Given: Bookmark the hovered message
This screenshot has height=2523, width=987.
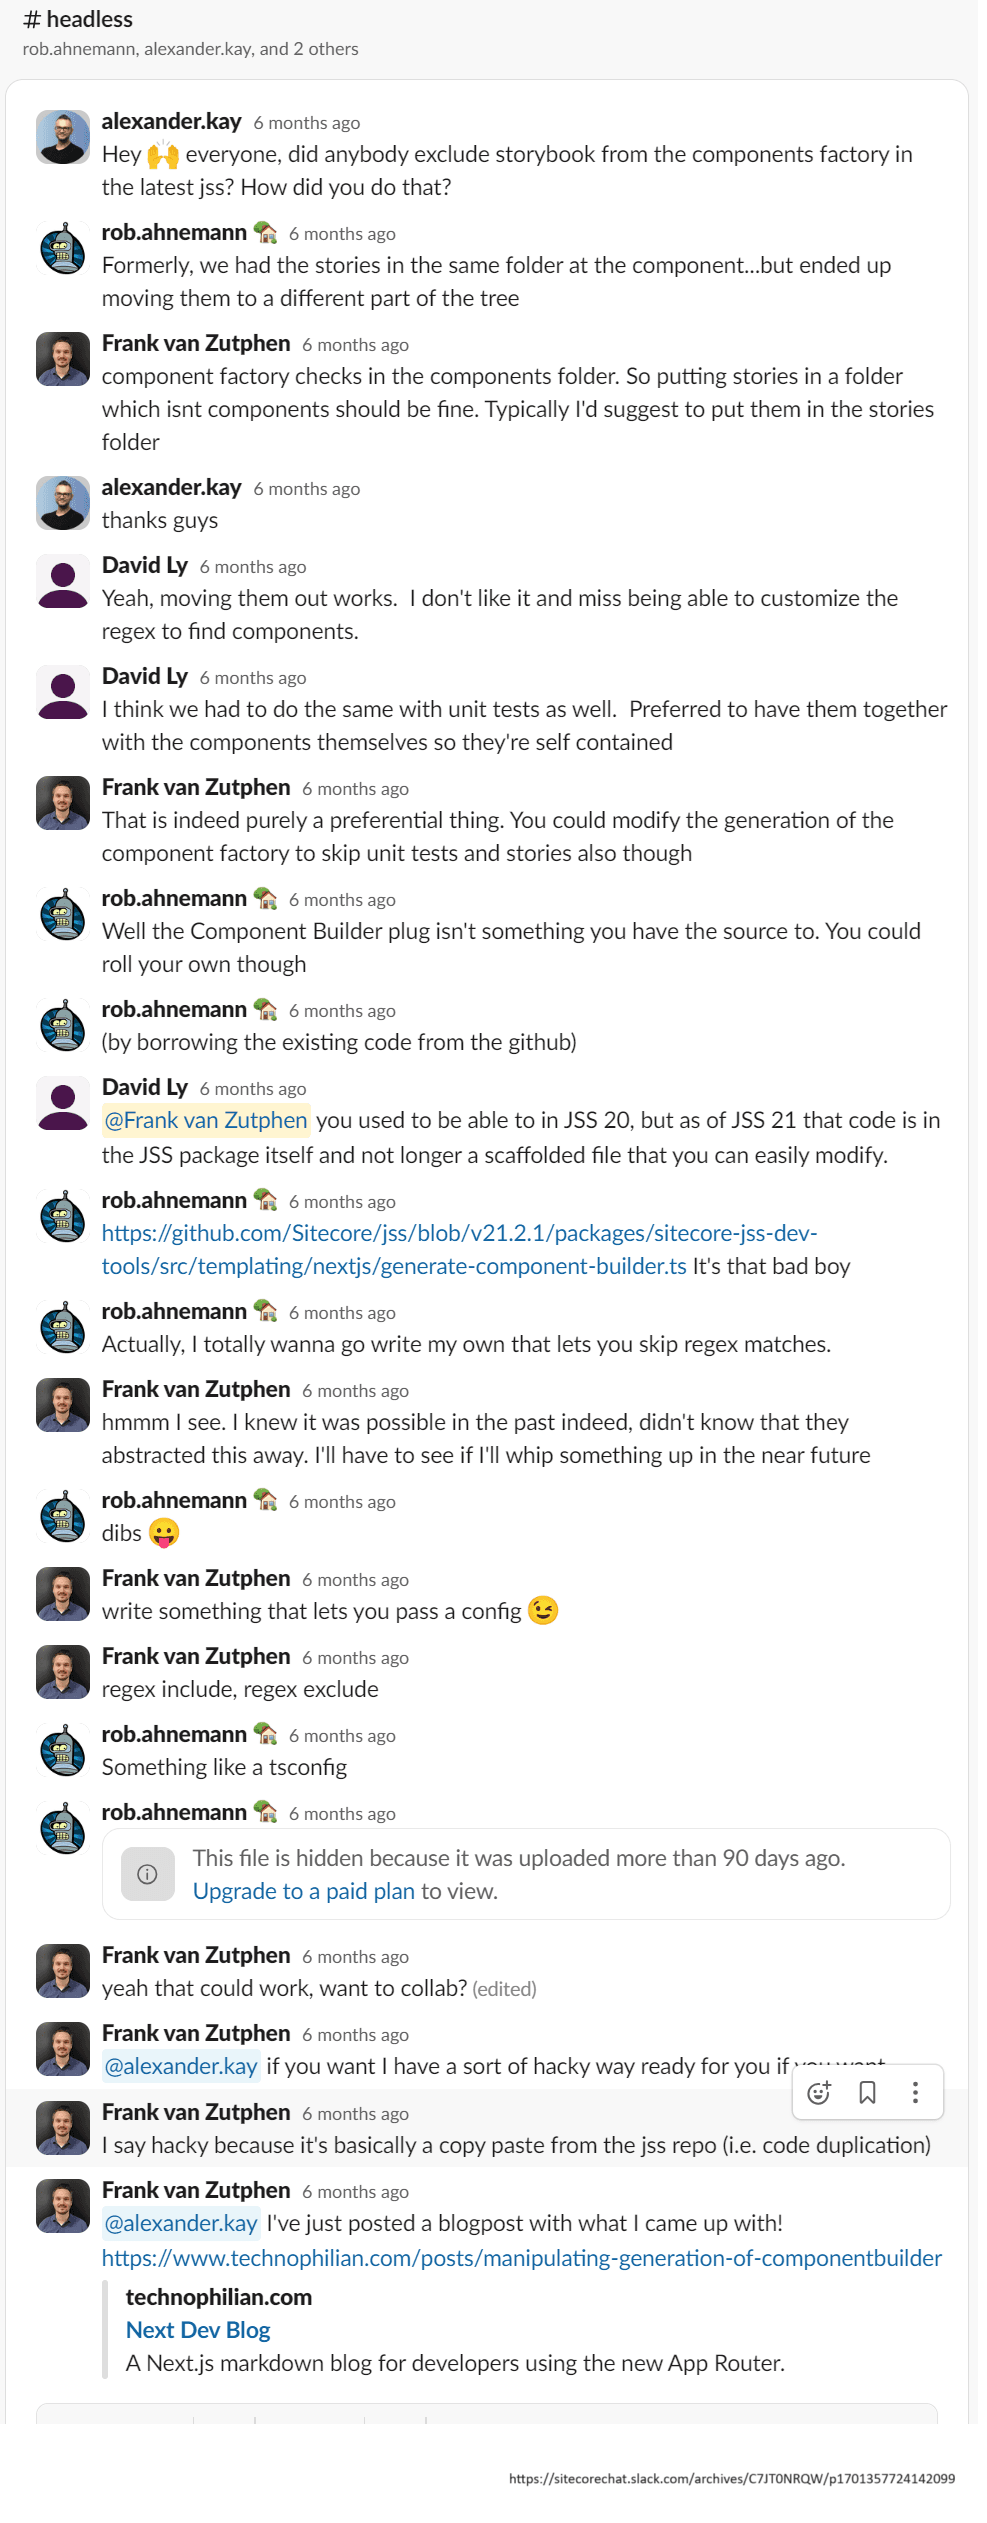Looking at the screenshot, I should point(867,2093).
